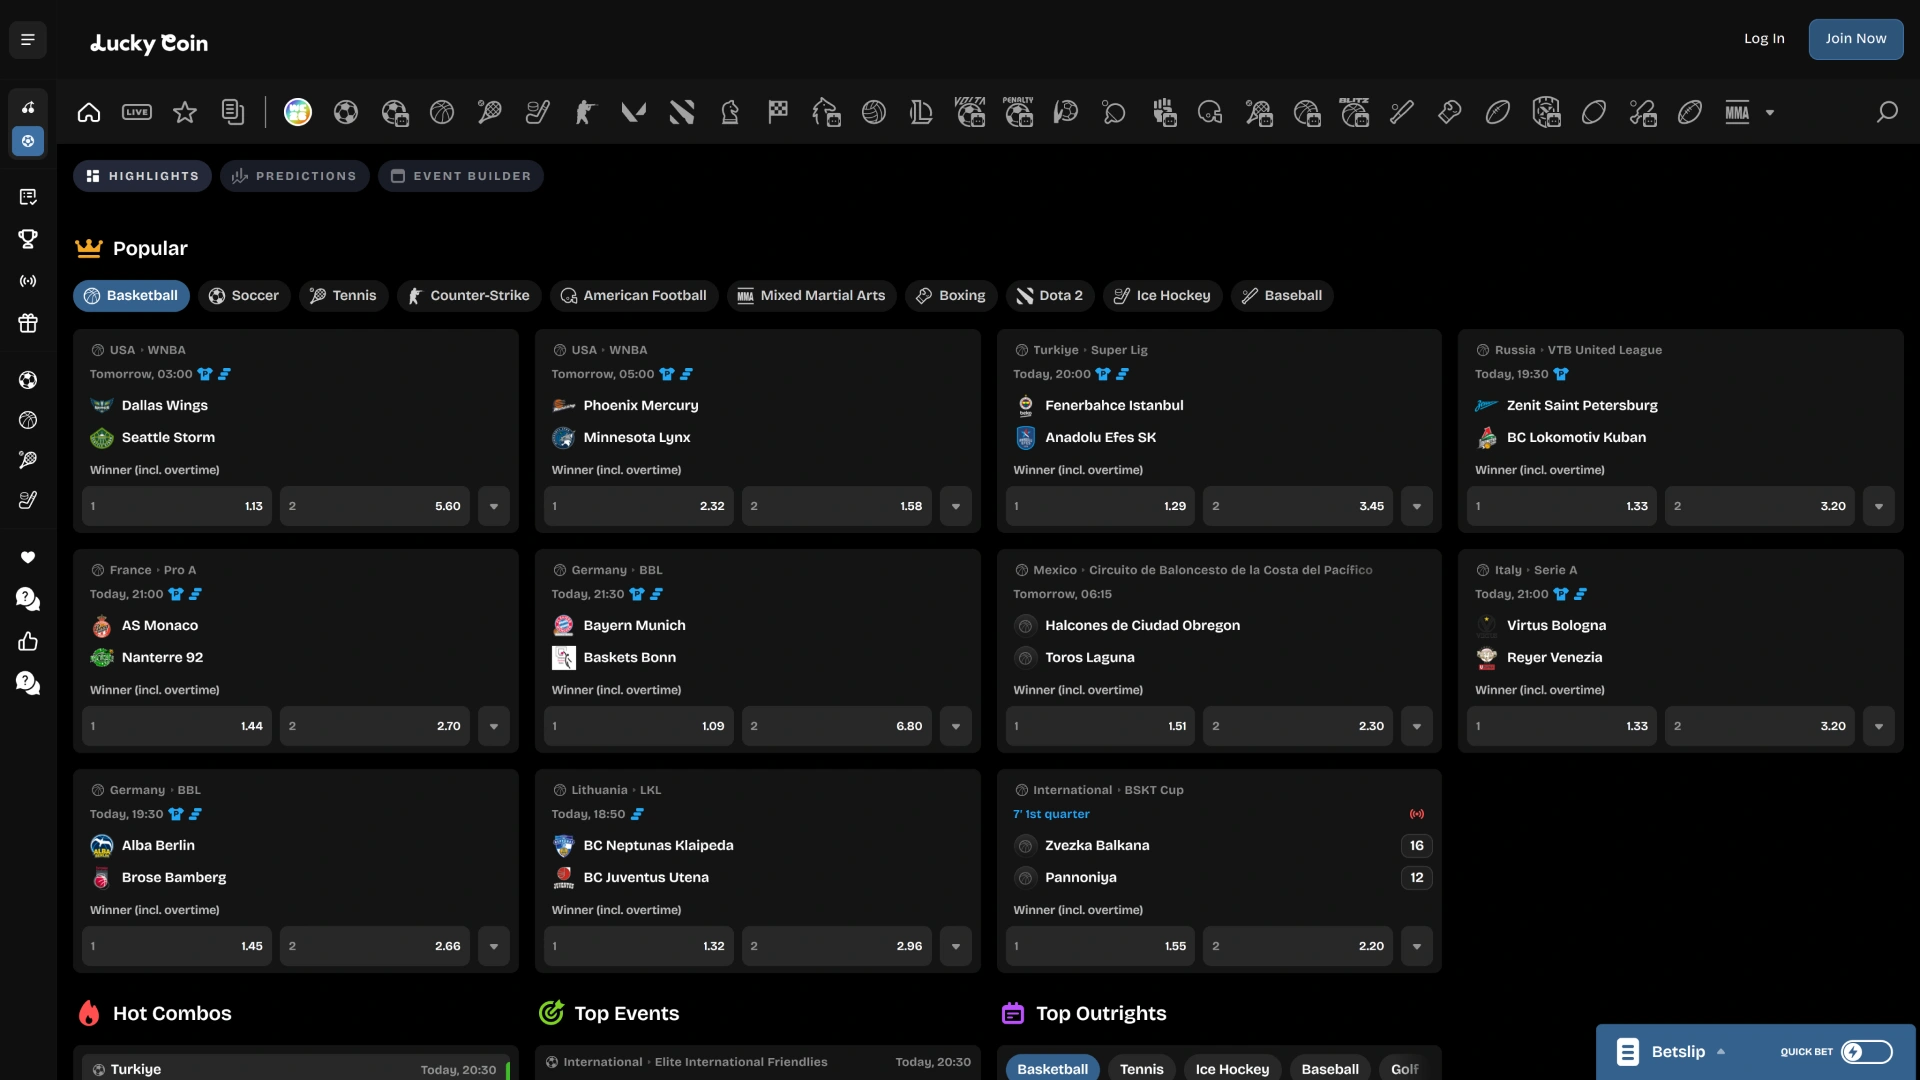Select the Boxing glove icon in sports bar
Viewport: 1920px width, 1080px height.
click(x=1450, y=113)
